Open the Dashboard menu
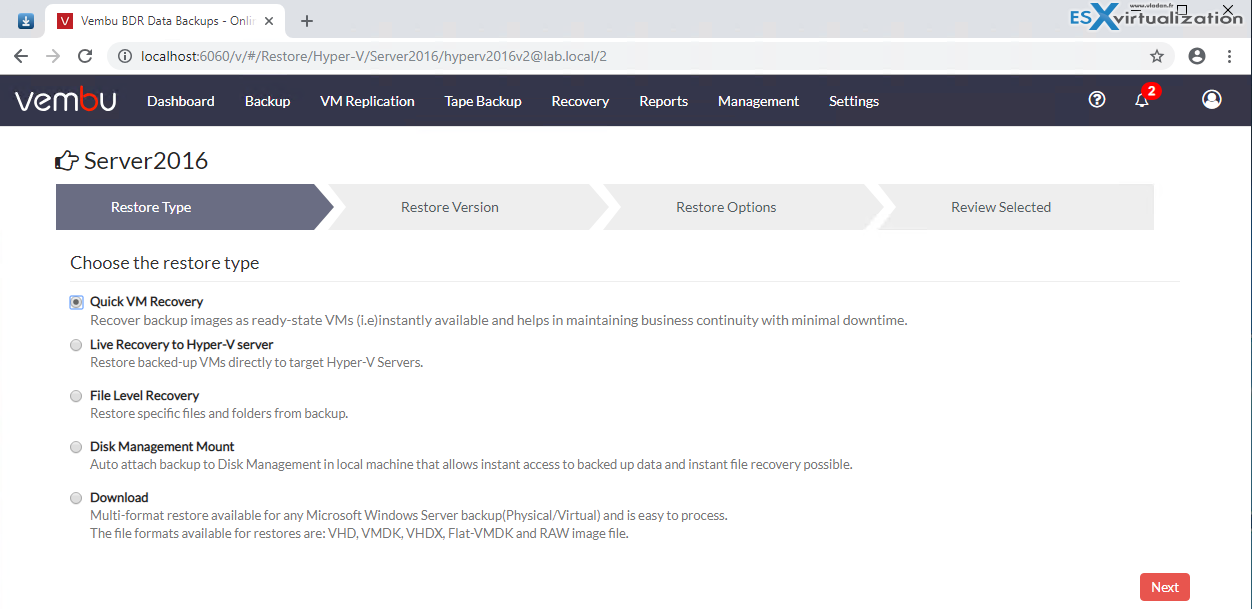This screenshot has height=609, width=1252. point(181,101)
